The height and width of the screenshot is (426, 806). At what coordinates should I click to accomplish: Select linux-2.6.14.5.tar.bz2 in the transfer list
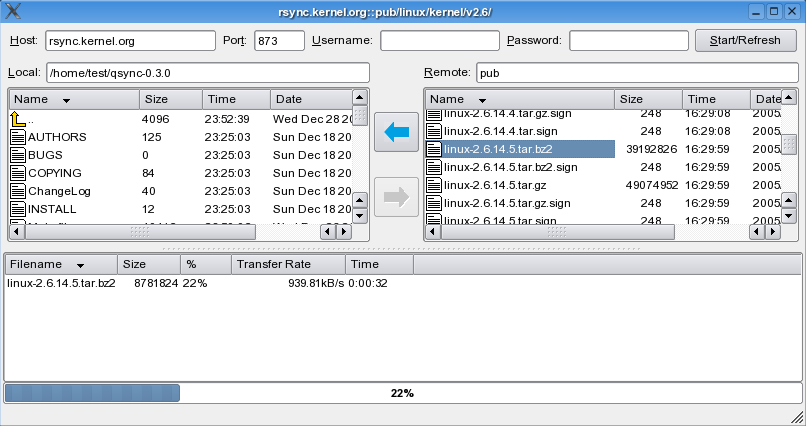coord(61,283)
